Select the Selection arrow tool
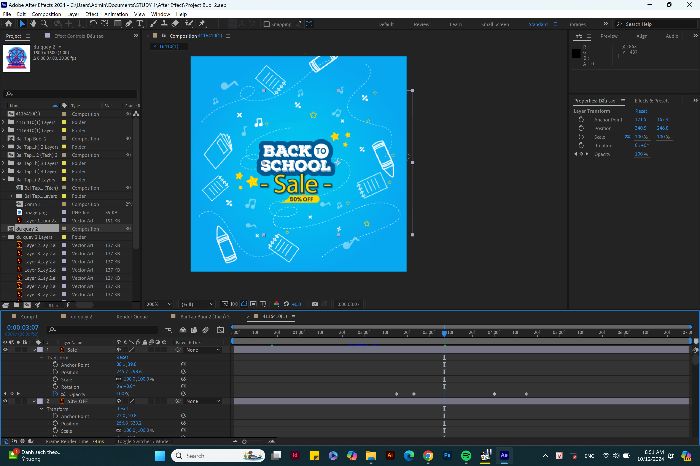This screenshot has height=466, width=700. pos(22,24)
